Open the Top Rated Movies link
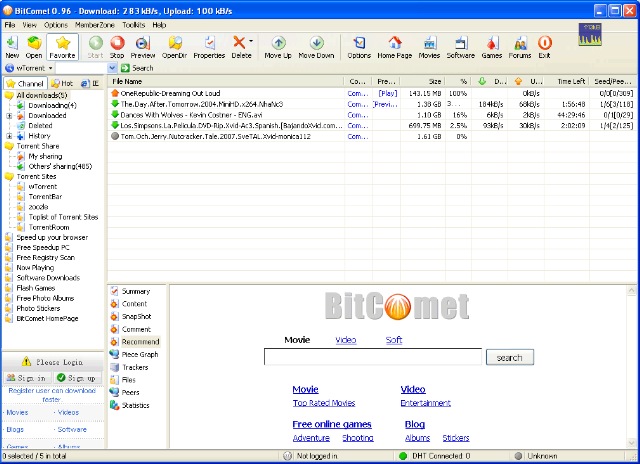The height and width of the screenshot is (464, 640). 324,403
